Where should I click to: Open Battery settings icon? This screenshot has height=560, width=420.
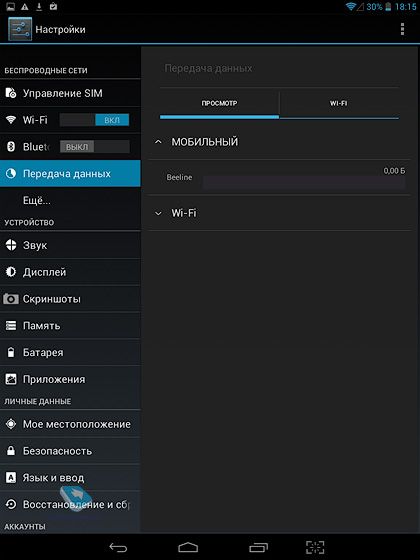pyautogui.click(x=11, y=352)
